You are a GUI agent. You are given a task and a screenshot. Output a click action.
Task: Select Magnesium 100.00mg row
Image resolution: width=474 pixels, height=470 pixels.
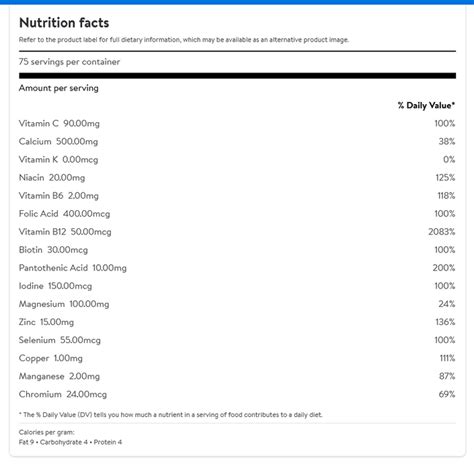coord(237,304)
